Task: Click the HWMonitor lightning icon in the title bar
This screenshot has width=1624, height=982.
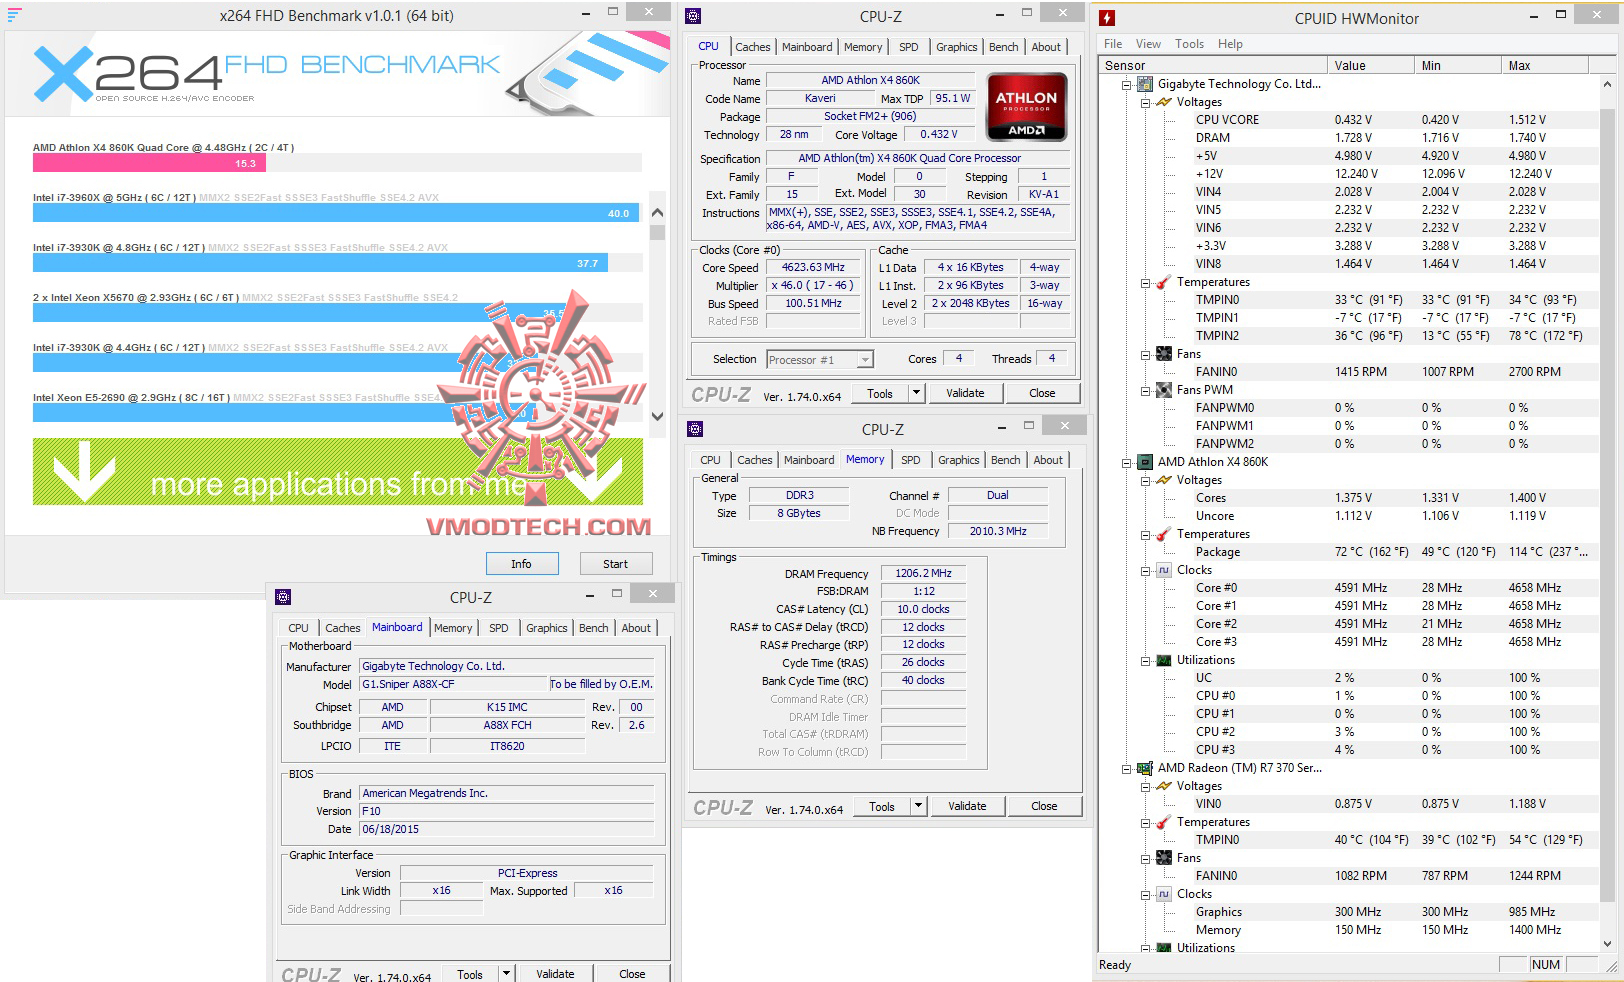Action: point(1107,18)
